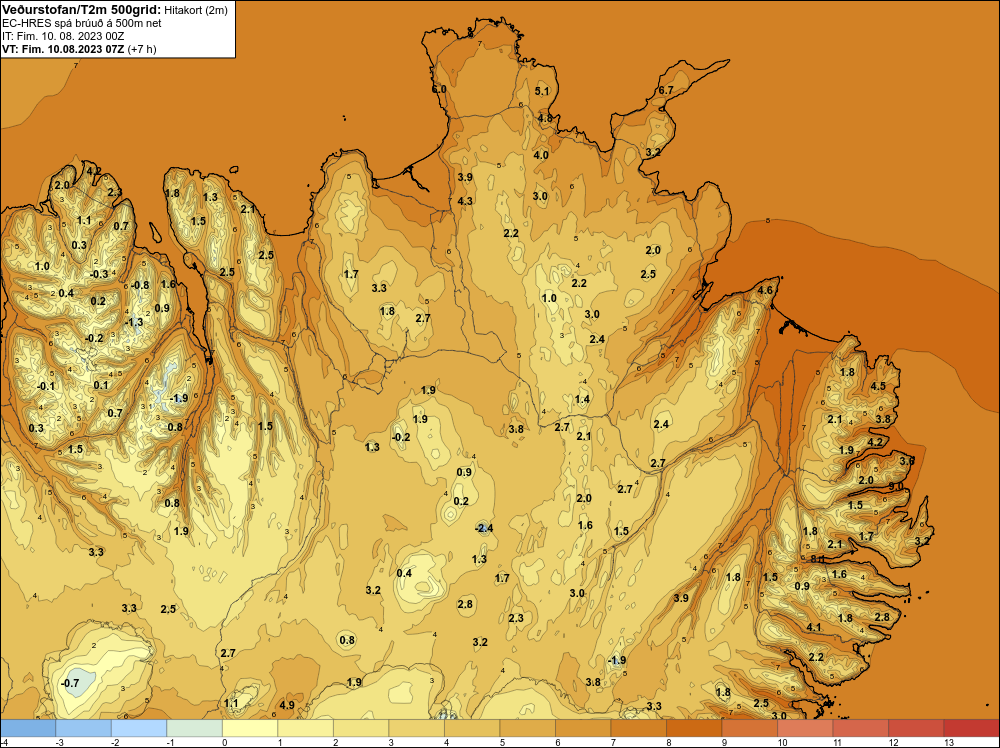Click legend color swatch between 11 and 12
1000x748 pixels.
click(860, 728)
